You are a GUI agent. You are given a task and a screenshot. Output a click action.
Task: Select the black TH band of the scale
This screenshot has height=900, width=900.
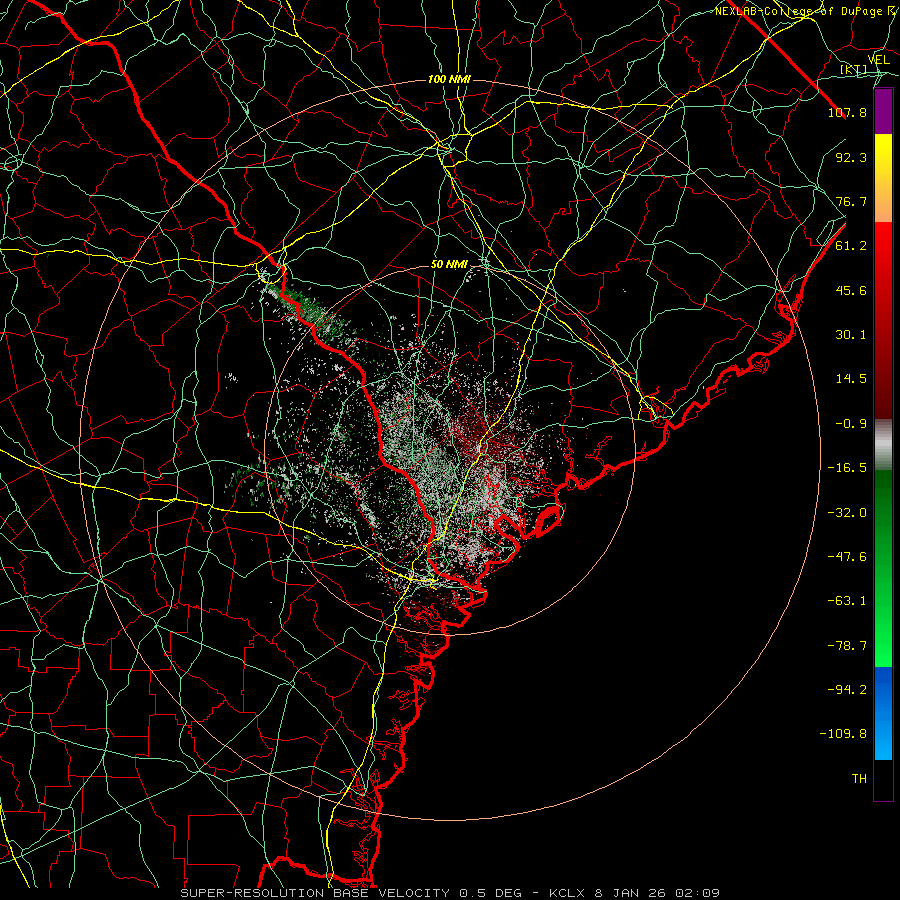(x=883, y=780)
